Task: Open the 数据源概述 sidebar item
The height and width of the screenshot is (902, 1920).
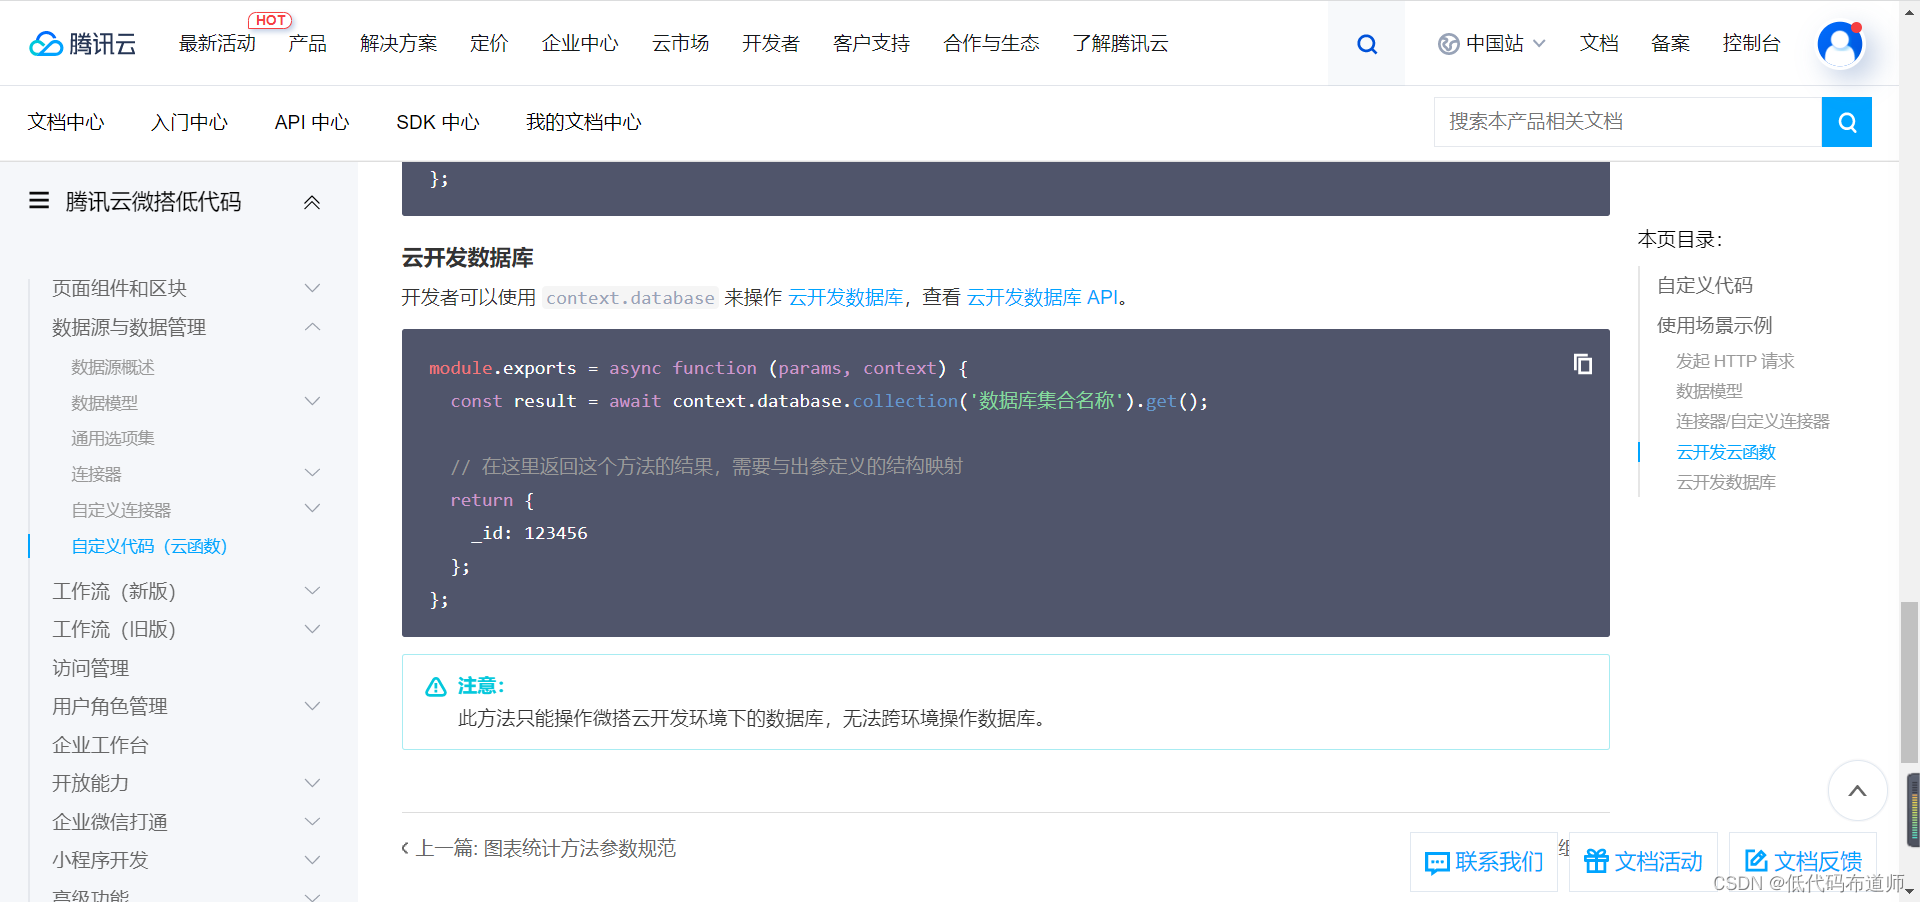Action: click(x=113, y=367)
